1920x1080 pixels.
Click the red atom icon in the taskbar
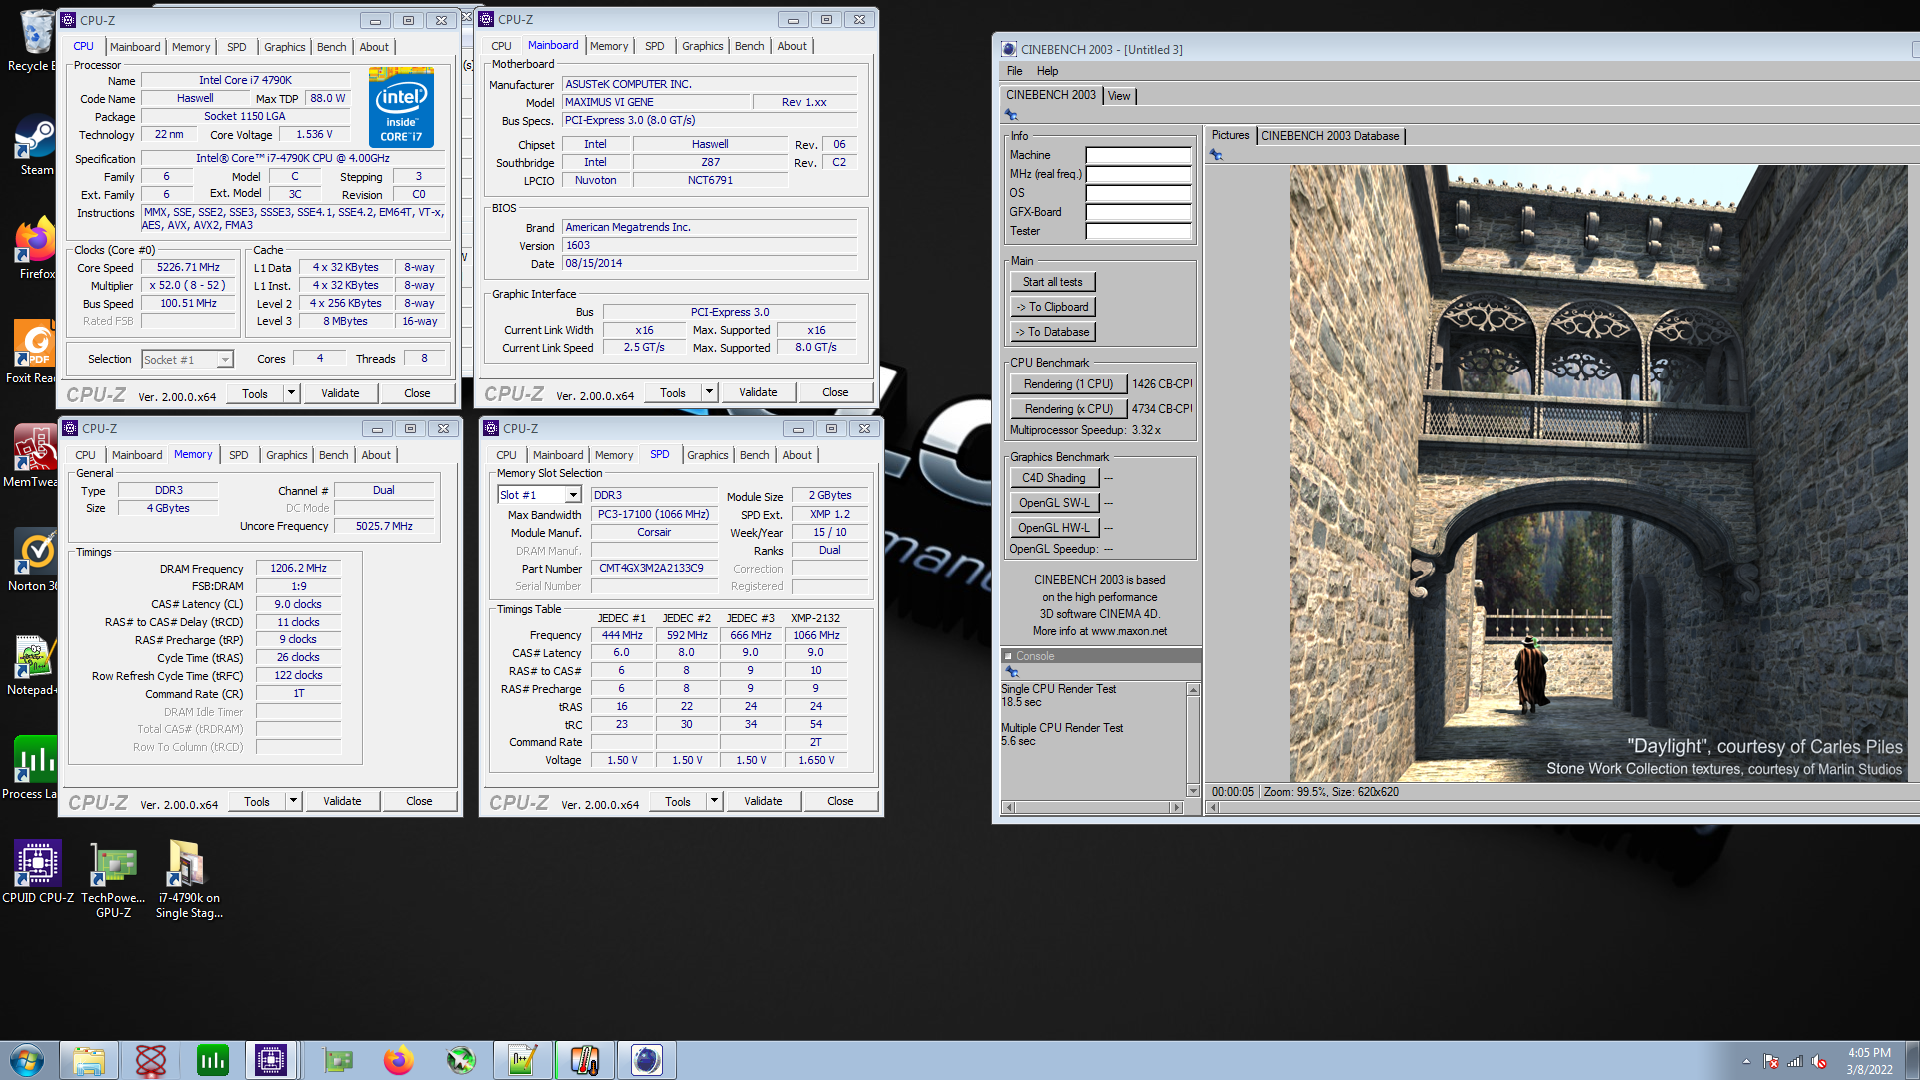click(x=151, y=1060)
